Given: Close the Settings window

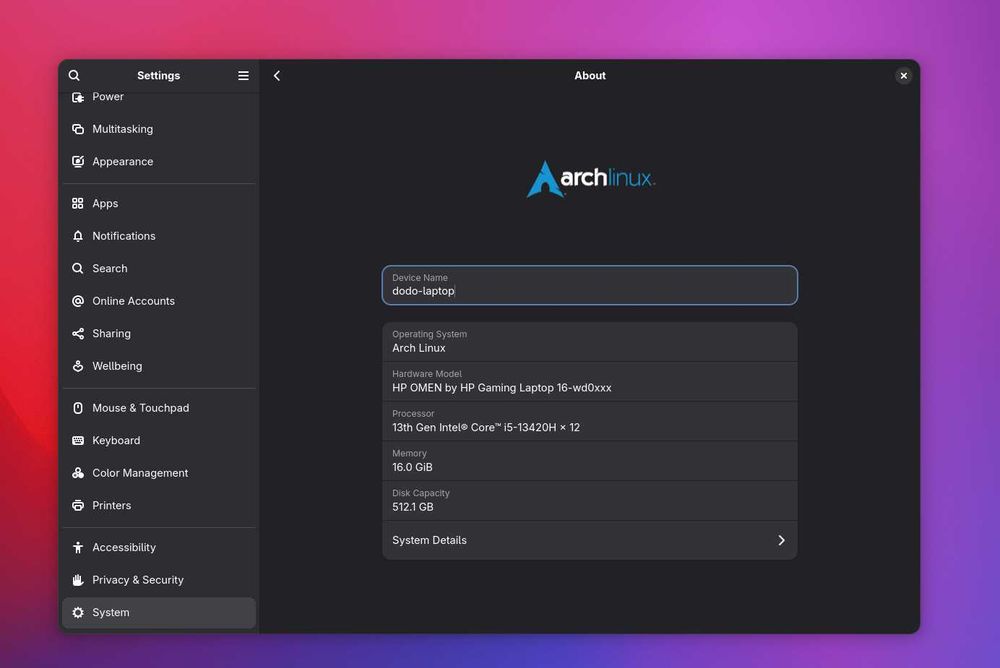Looking at the screenshot, I should point(903,75).
